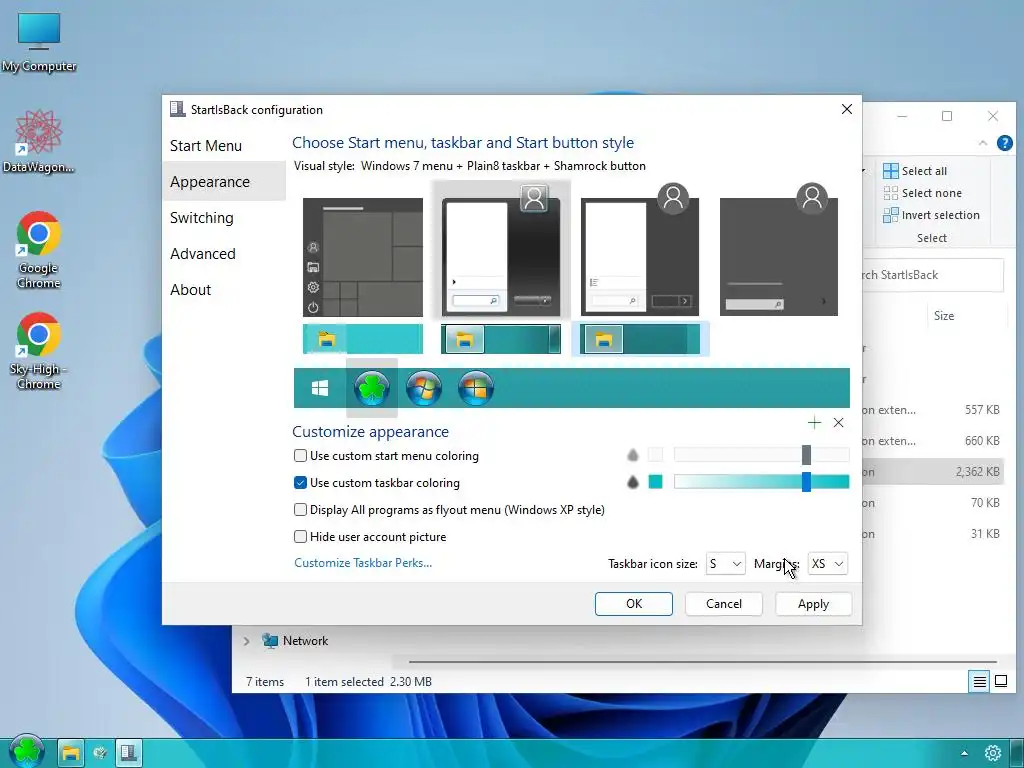1024x768 pixels.
Task: Click StartIsBack configuration taskbar icon
Action: pos(129,753)
